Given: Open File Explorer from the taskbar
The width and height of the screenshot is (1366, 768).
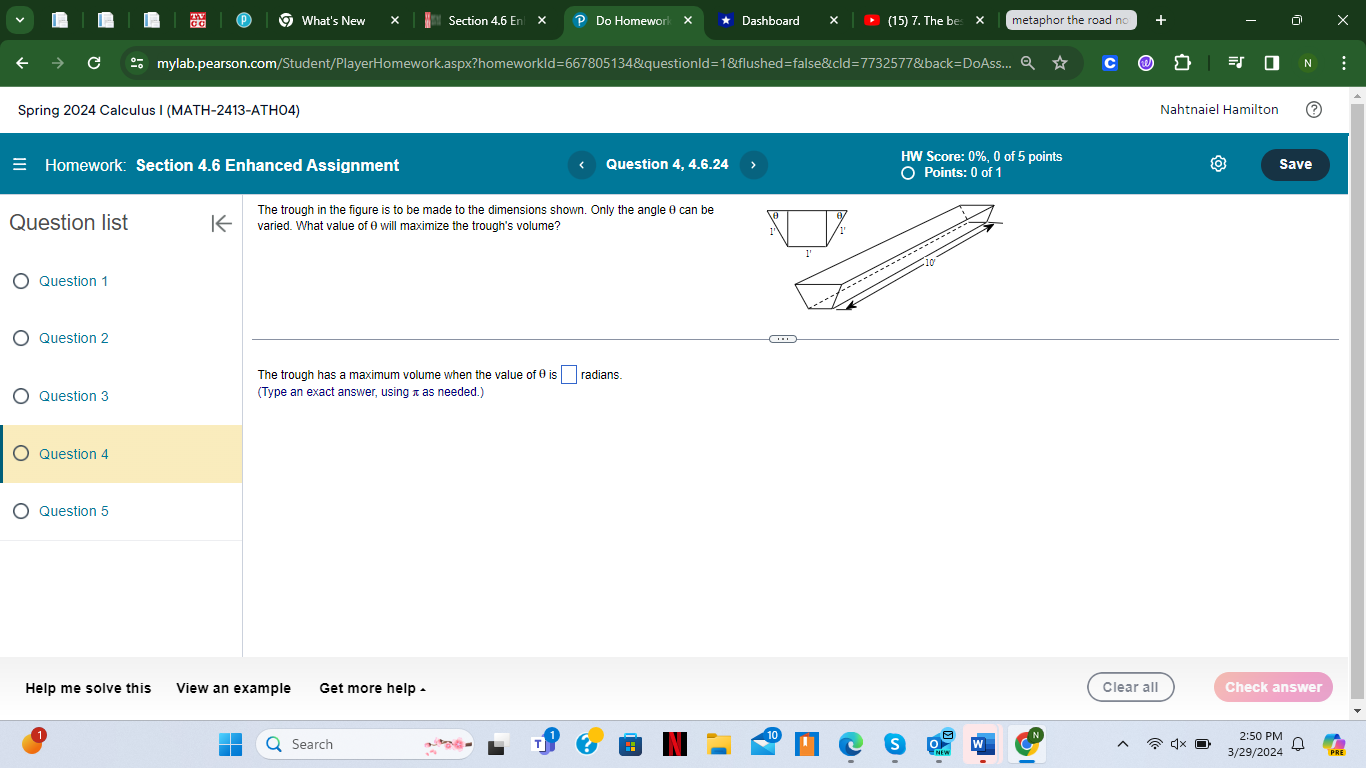Looking at the screenshot, I should [718, 744].
